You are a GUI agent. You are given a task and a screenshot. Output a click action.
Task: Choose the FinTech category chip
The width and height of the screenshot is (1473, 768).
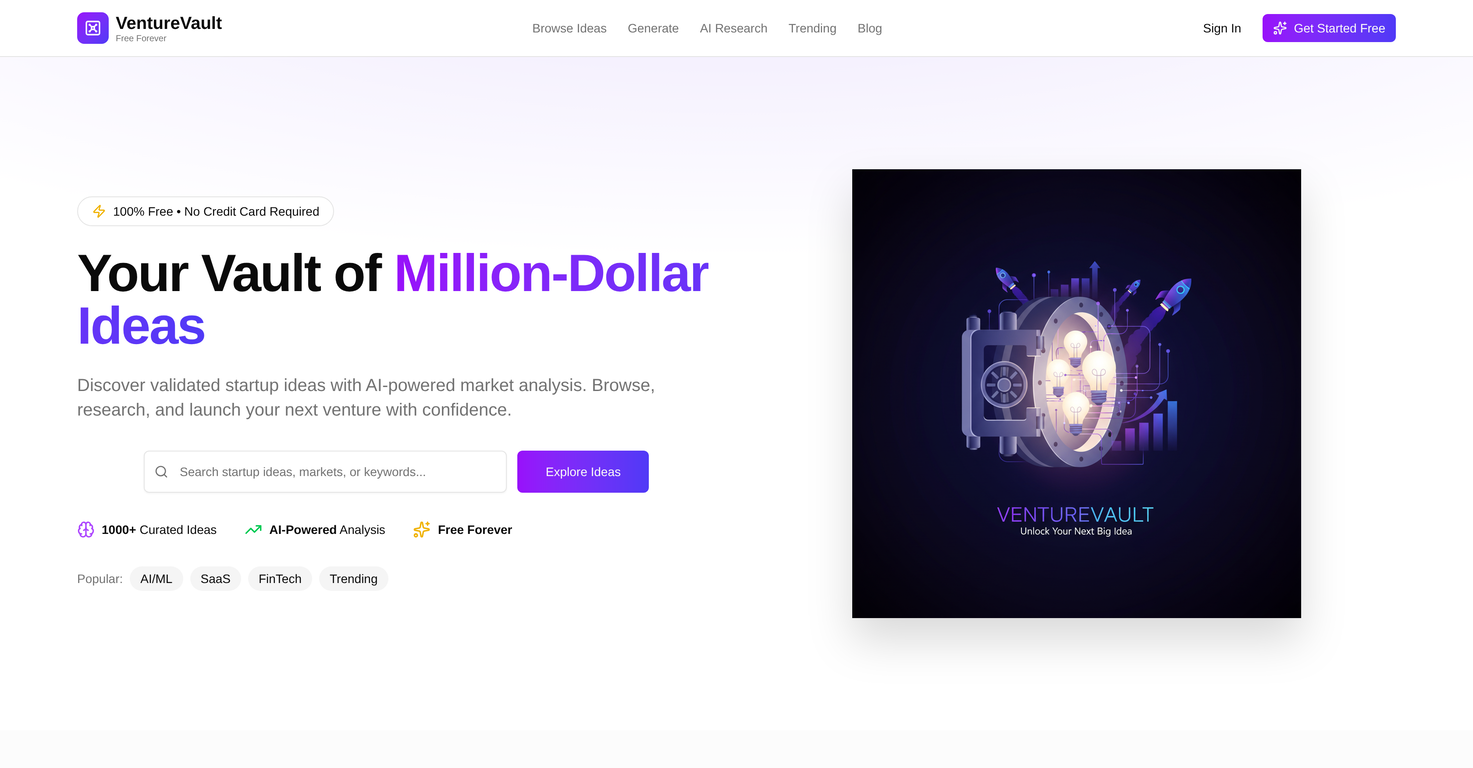(279, 578)
